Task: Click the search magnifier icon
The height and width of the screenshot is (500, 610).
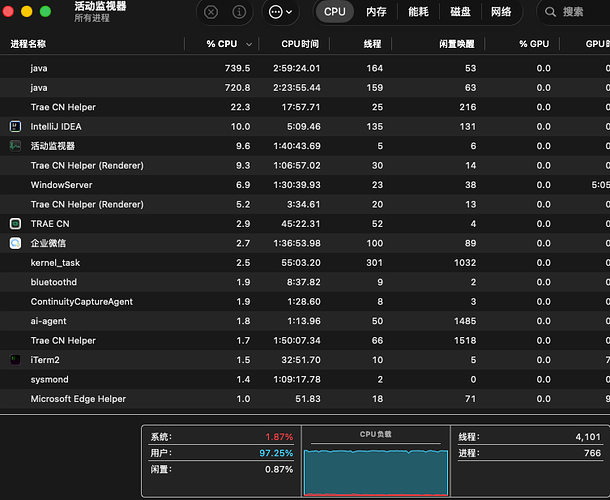Action: (x=550, y=12)
